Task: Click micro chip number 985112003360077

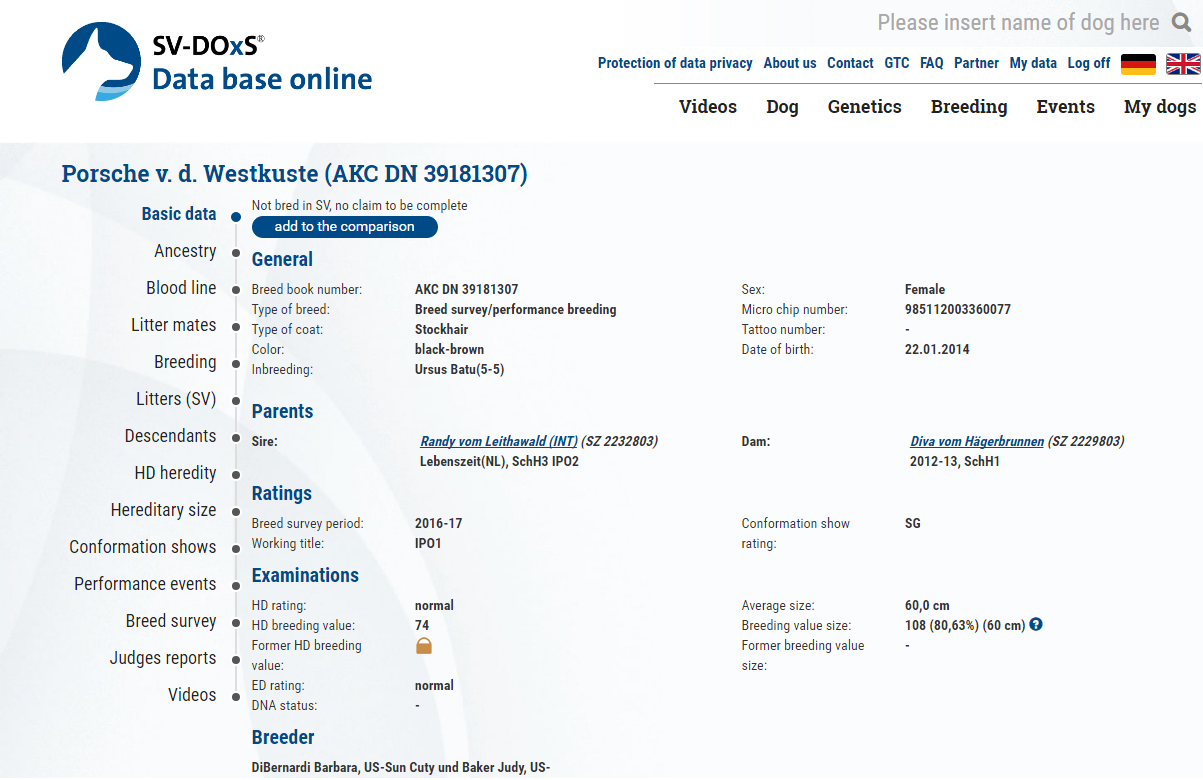Action: (958, 309)
